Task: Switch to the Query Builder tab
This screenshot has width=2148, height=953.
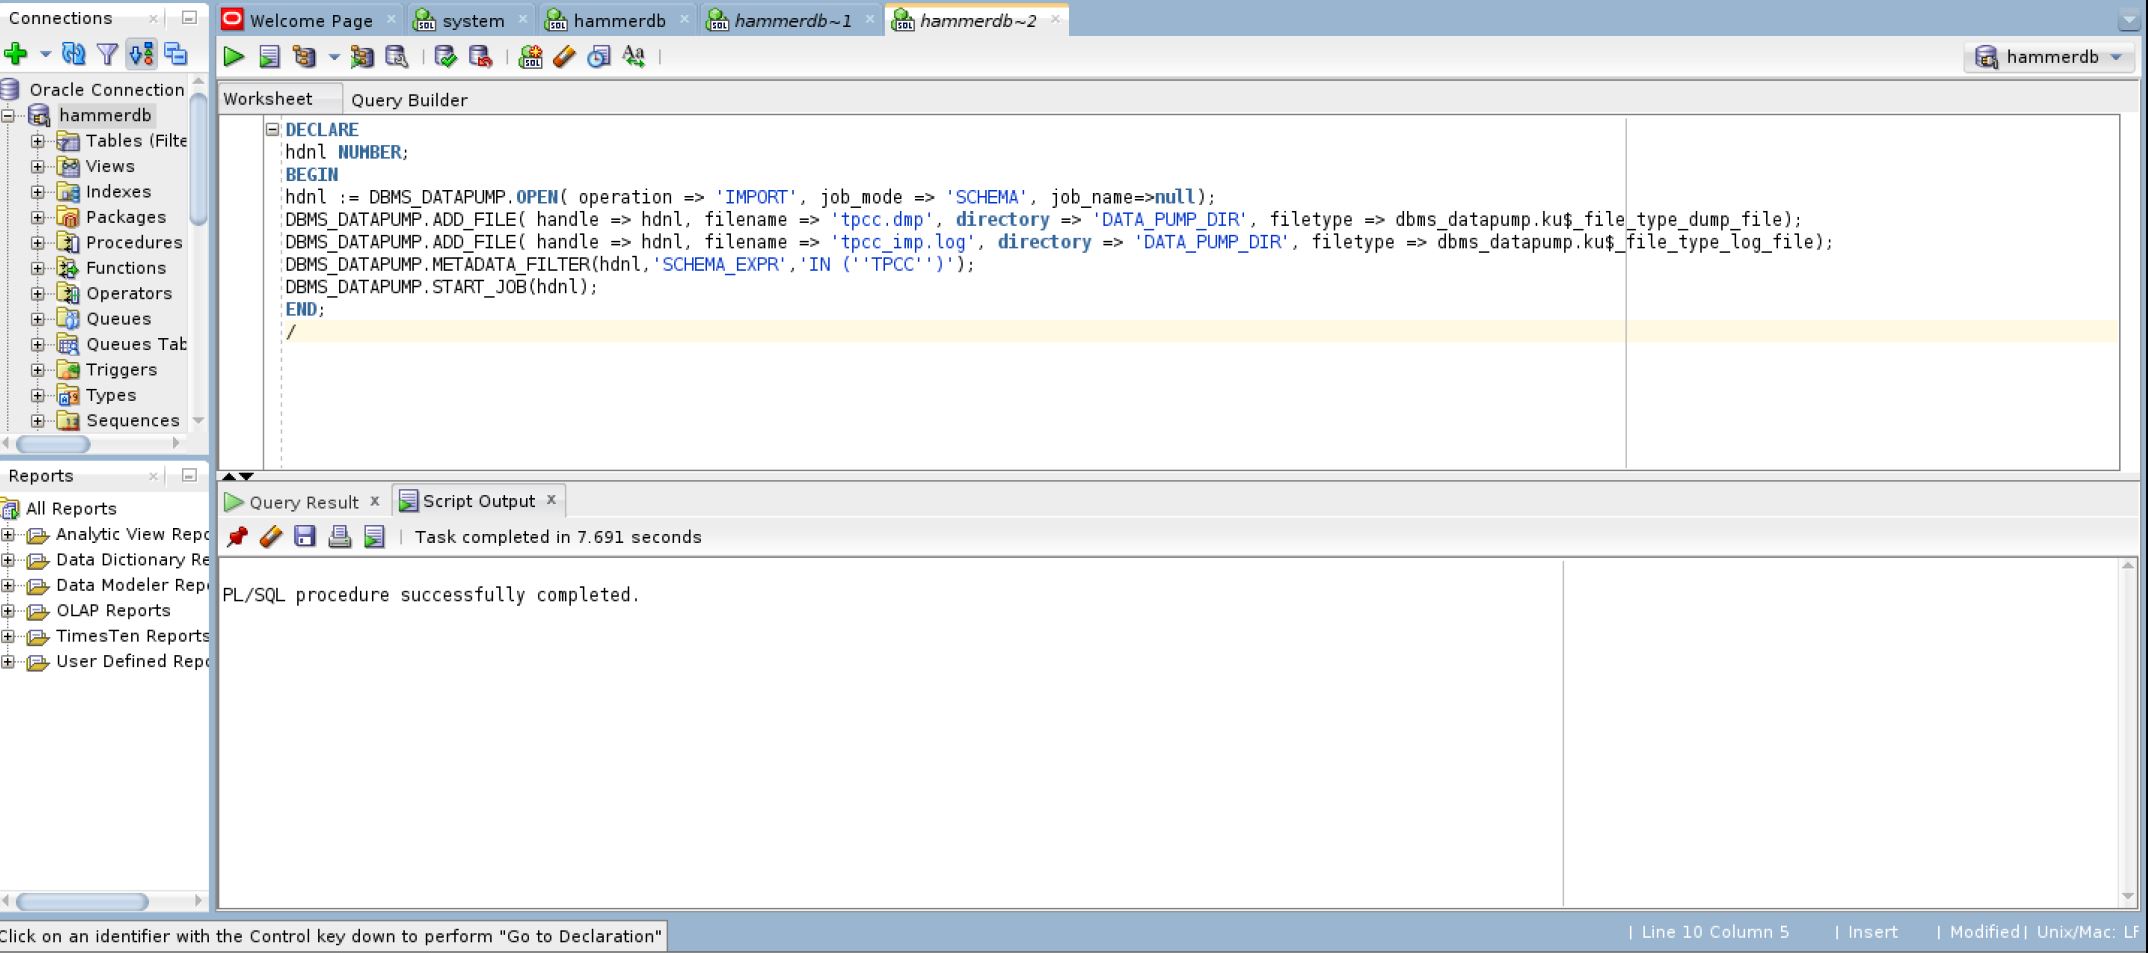Action: tap(409, 100)
